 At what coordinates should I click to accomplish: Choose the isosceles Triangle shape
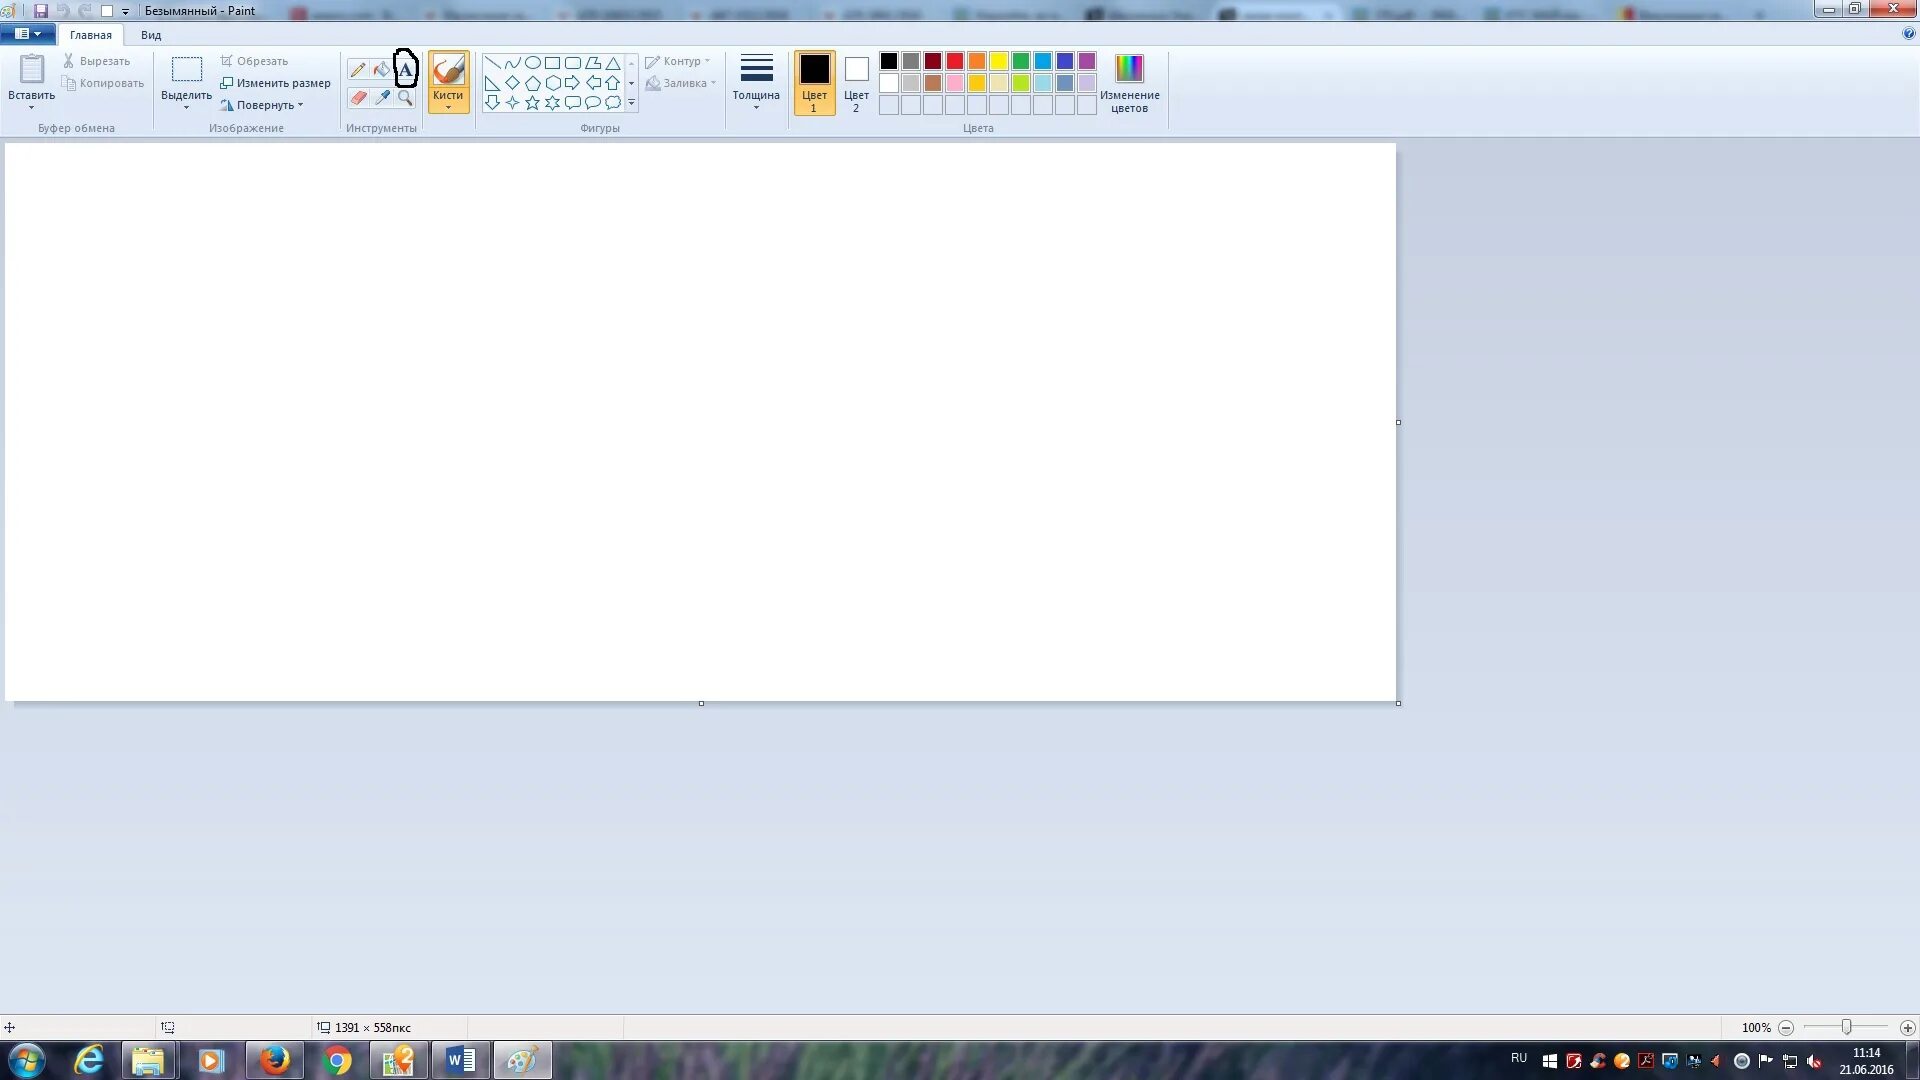click(x=612, y=63)
